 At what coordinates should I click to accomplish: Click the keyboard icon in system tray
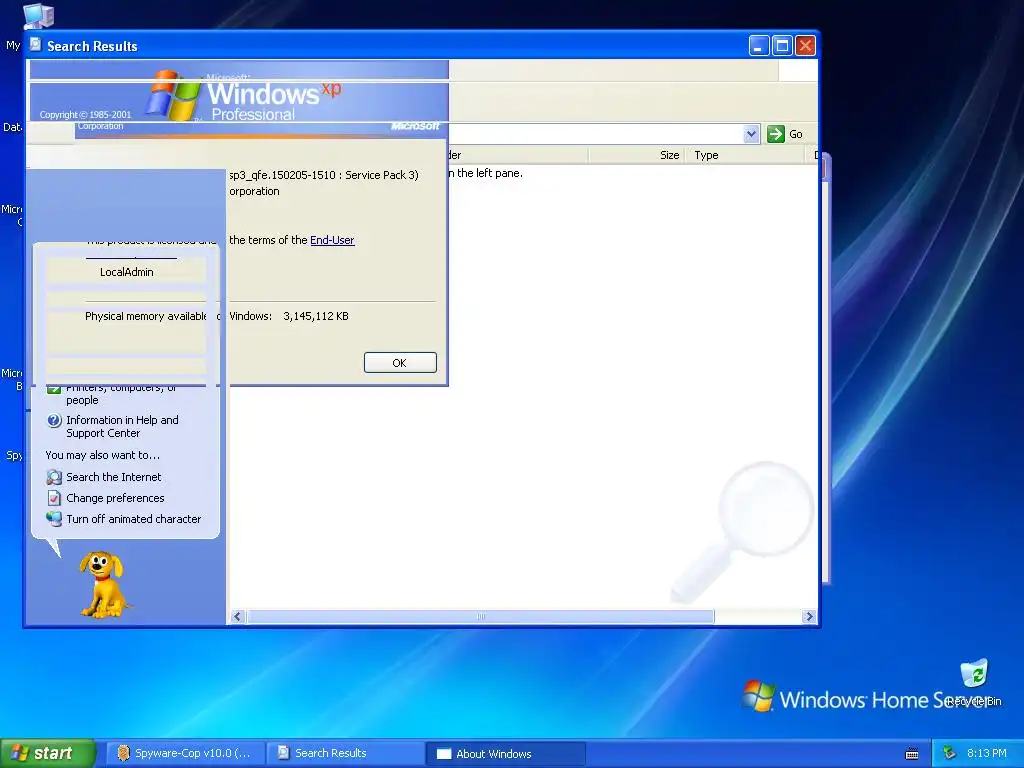pyautogui.click(x=912, y=754)
